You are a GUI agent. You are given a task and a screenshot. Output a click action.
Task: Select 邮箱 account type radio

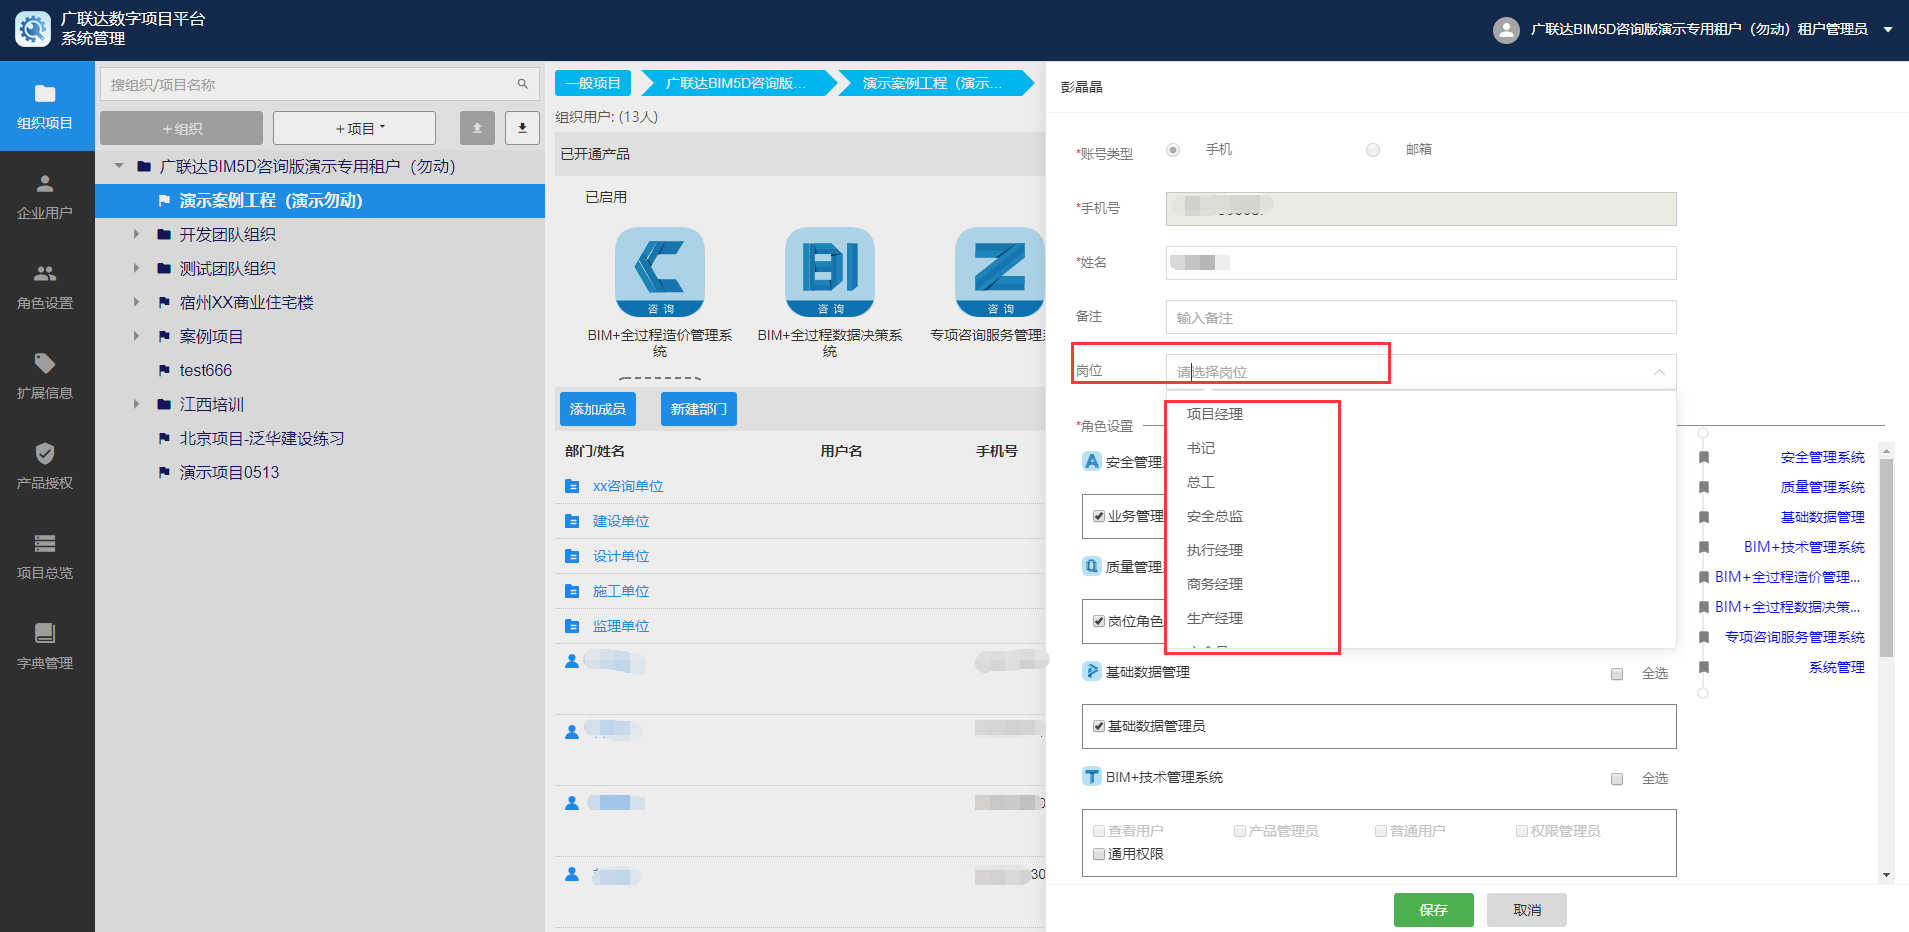click(1373, 150)
